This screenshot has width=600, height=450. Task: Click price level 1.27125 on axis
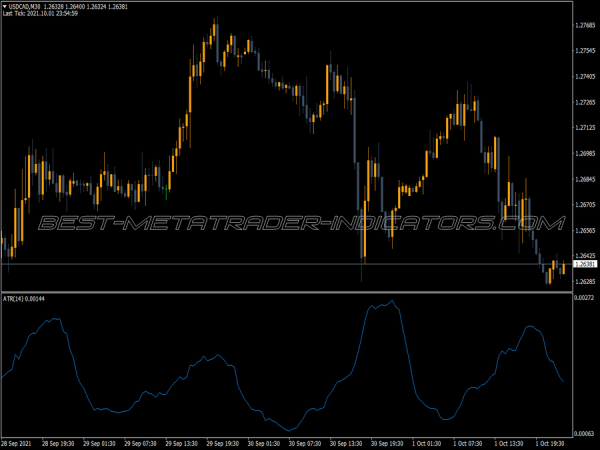pos(585,127)
